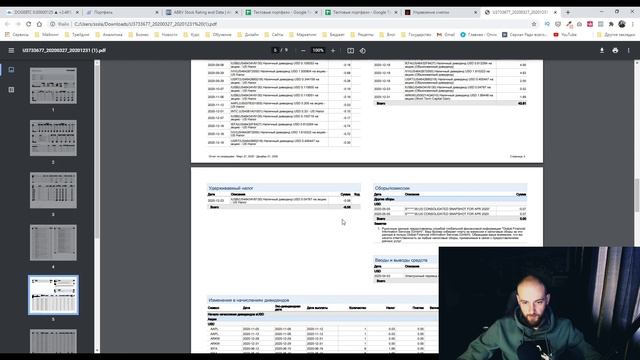Screen dimensions: 640x360
Task: Zoom out the PDF with minus icon
Action: pyautogui.click(x=303, y=51)
